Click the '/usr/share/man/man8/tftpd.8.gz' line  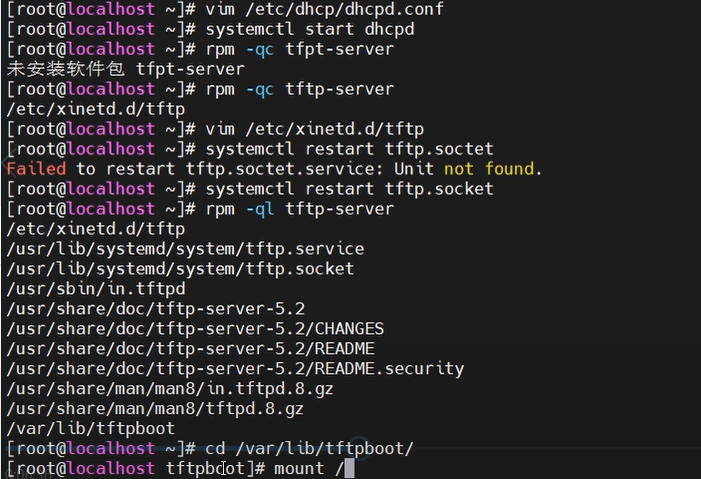coord(155,409)
